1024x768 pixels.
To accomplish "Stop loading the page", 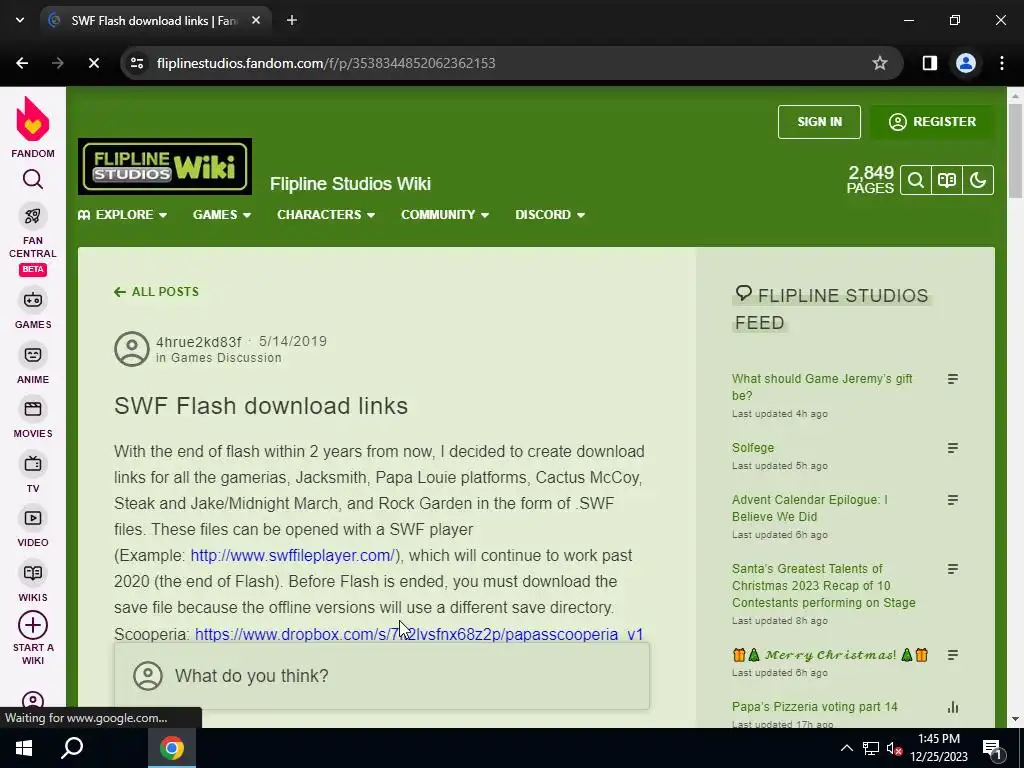I will (93, 63).
